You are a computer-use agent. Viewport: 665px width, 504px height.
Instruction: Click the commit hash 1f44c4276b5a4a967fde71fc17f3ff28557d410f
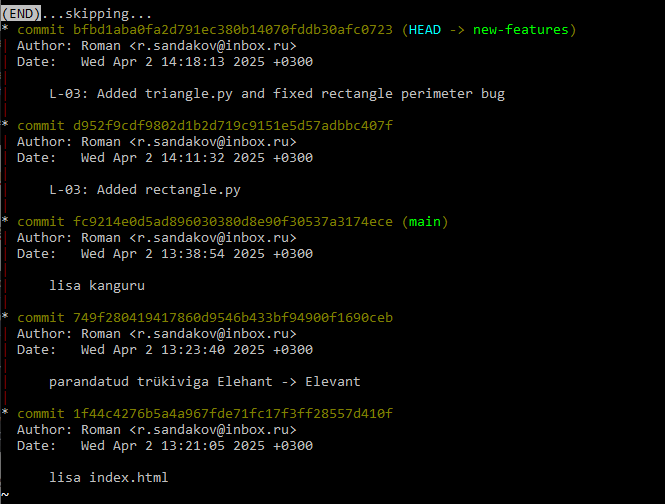coord(233,414)
